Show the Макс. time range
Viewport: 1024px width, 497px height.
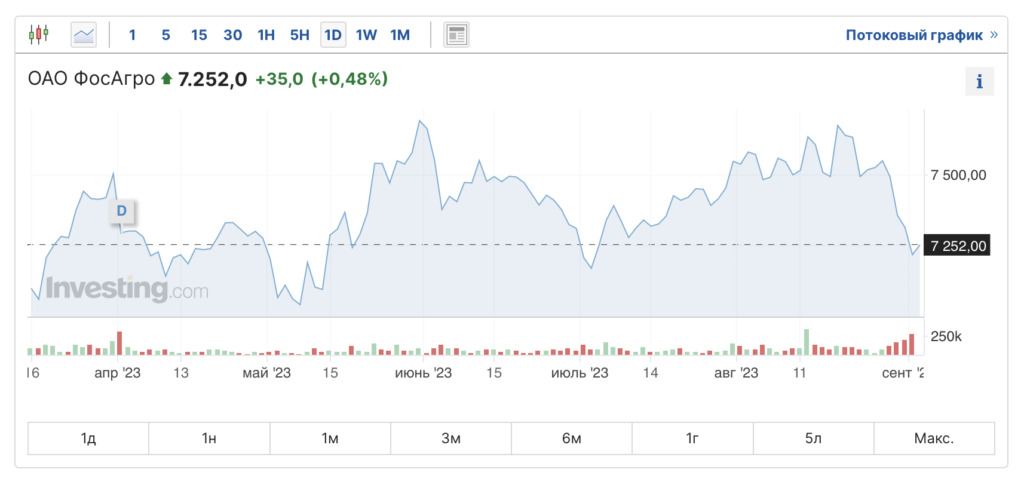click(x=934, y=438)
